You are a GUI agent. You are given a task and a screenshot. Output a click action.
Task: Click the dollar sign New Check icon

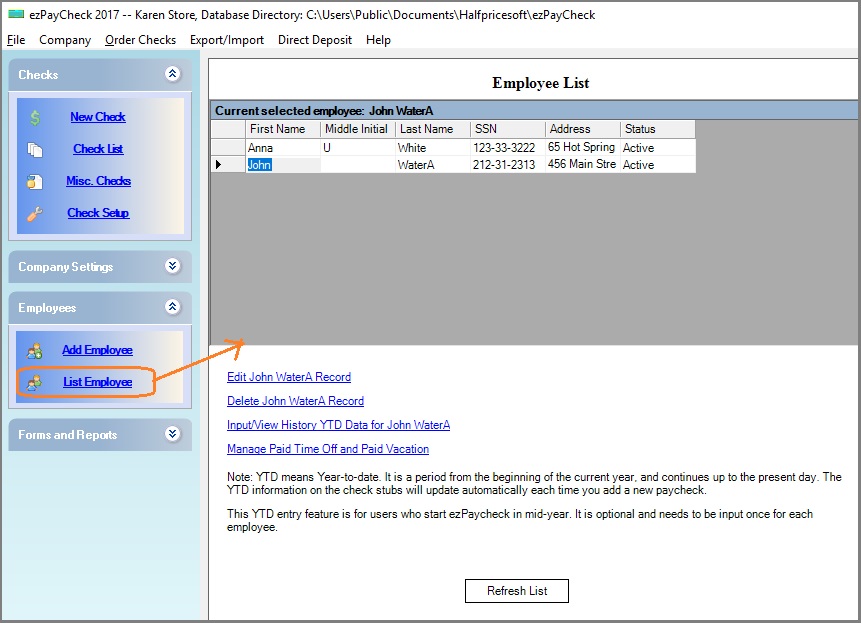(35, 117)
